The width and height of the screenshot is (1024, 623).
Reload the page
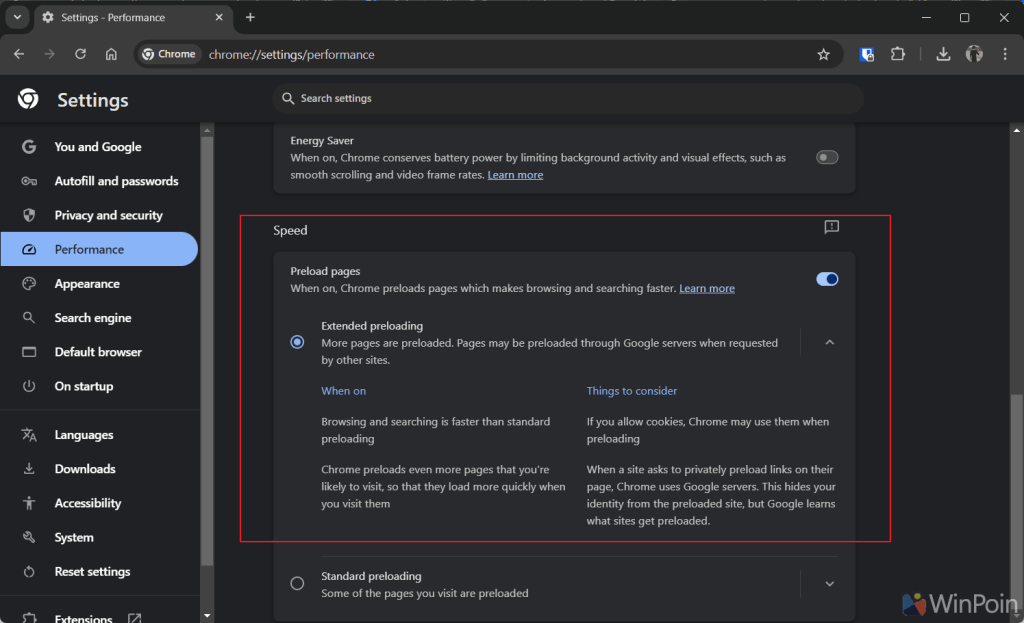[x=80, y=54]
